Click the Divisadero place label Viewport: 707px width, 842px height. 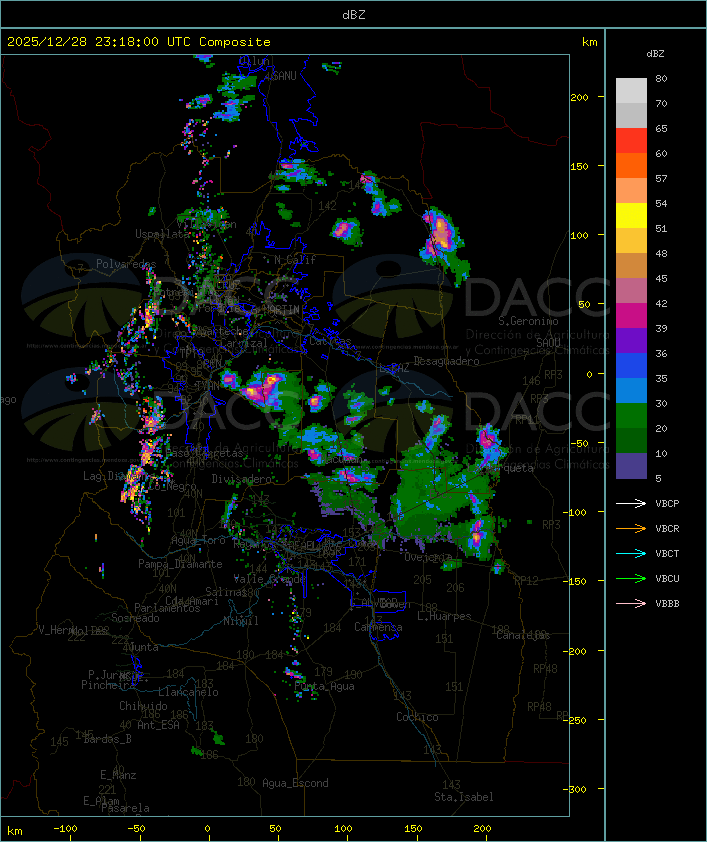pyautogui.click(x=242, y=478)
